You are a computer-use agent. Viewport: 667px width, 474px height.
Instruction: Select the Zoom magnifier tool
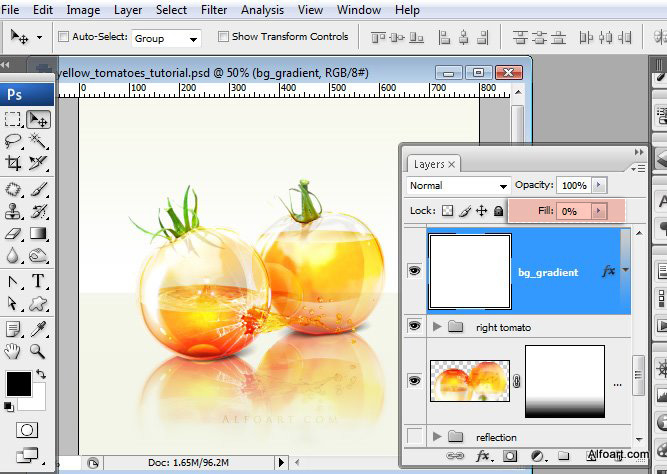coord(37,351)
